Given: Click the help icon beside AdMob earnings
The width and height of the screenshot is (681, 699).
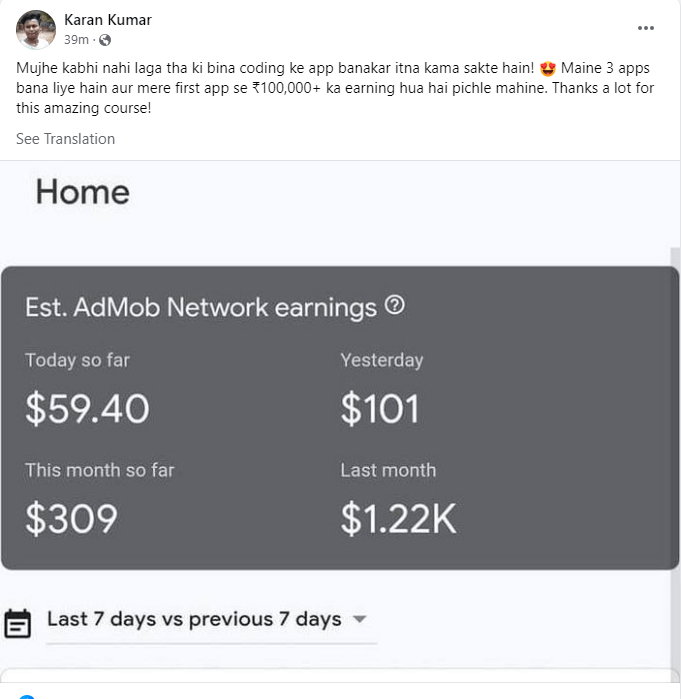Looking at the screenshot, I should (x=395, y=306).
